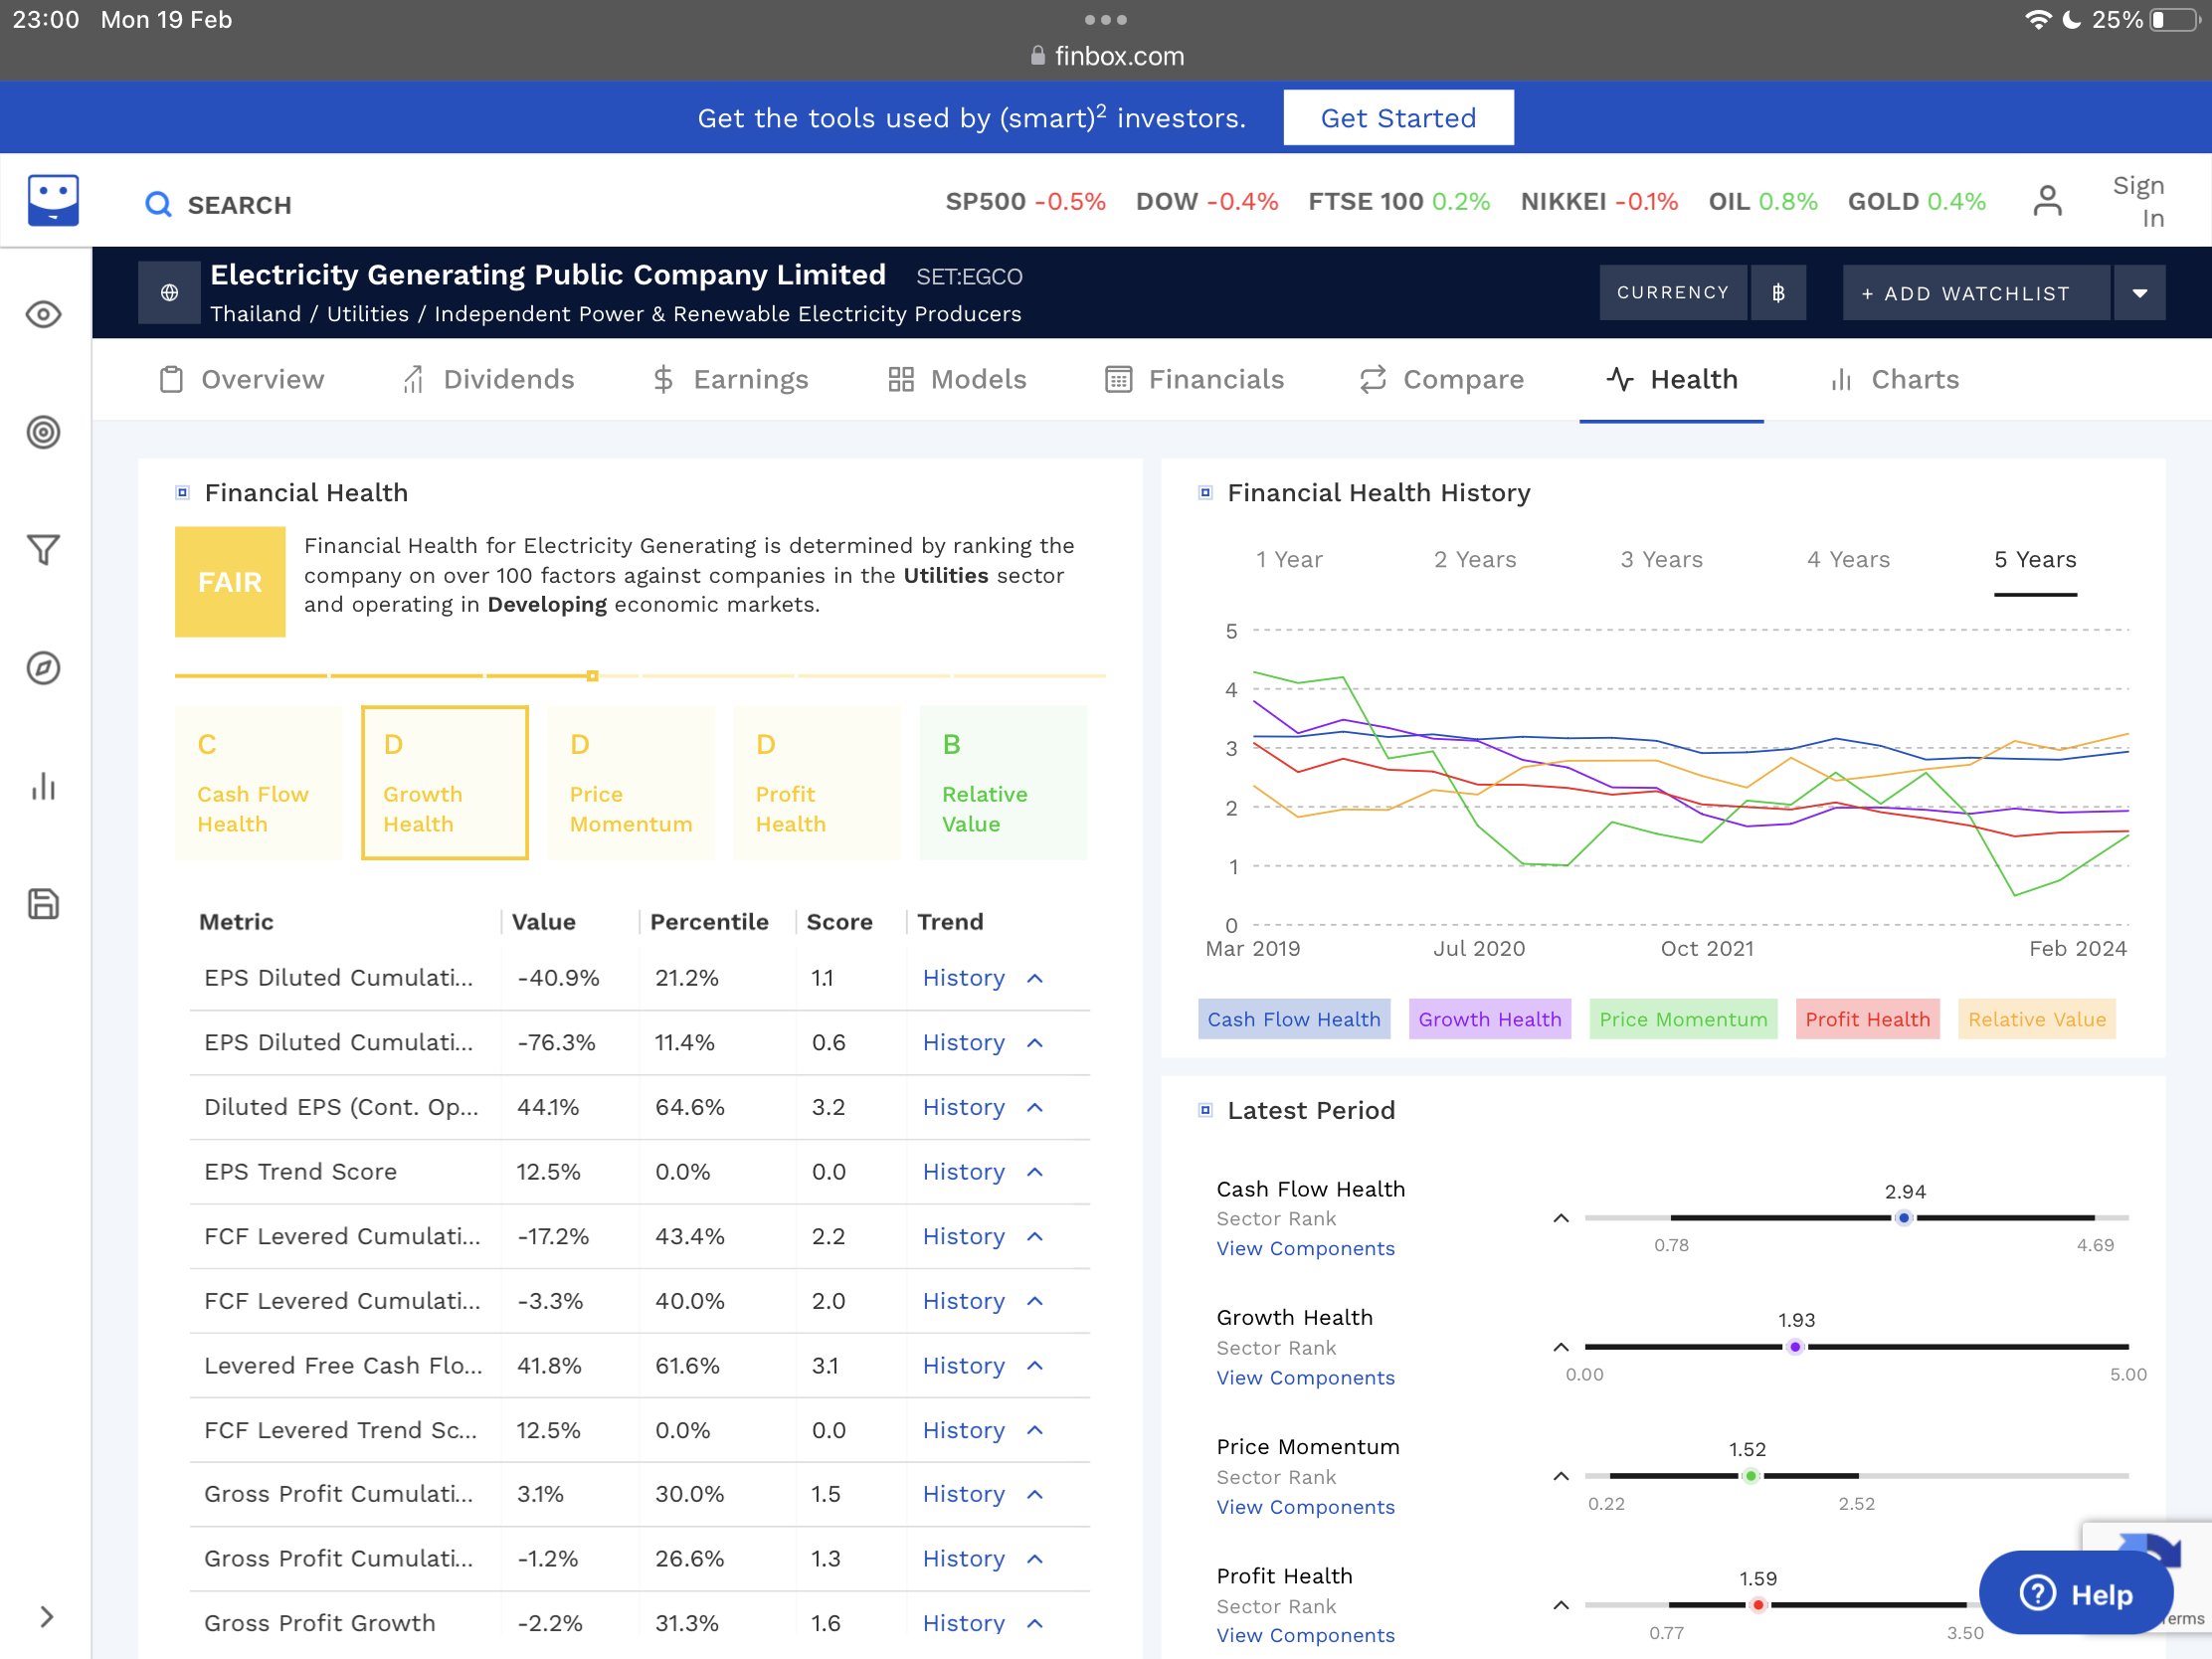Open History for Diluted EPS (Cont. Op row
The width and height of the screenshot is (2212, 1659).
coord(963,1107)
